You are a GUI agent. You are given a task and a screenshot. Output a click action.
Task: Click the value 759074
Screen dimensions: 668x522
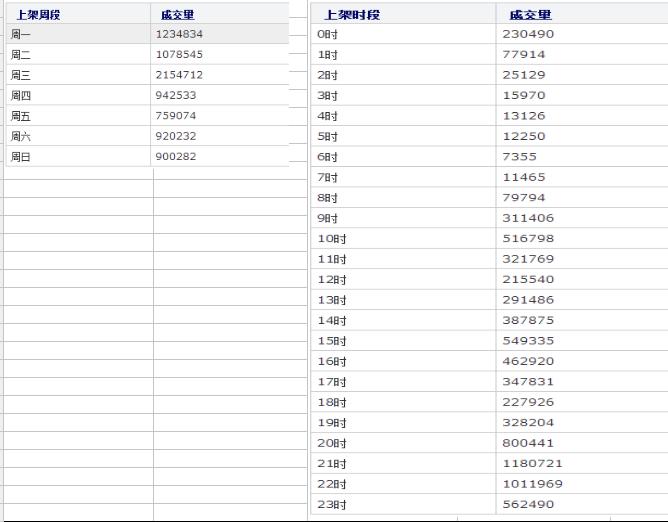pos(176,116)
